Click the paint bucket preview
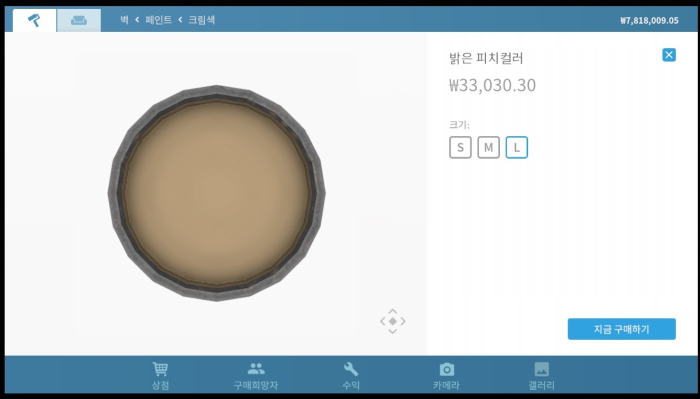 [217, 193]
